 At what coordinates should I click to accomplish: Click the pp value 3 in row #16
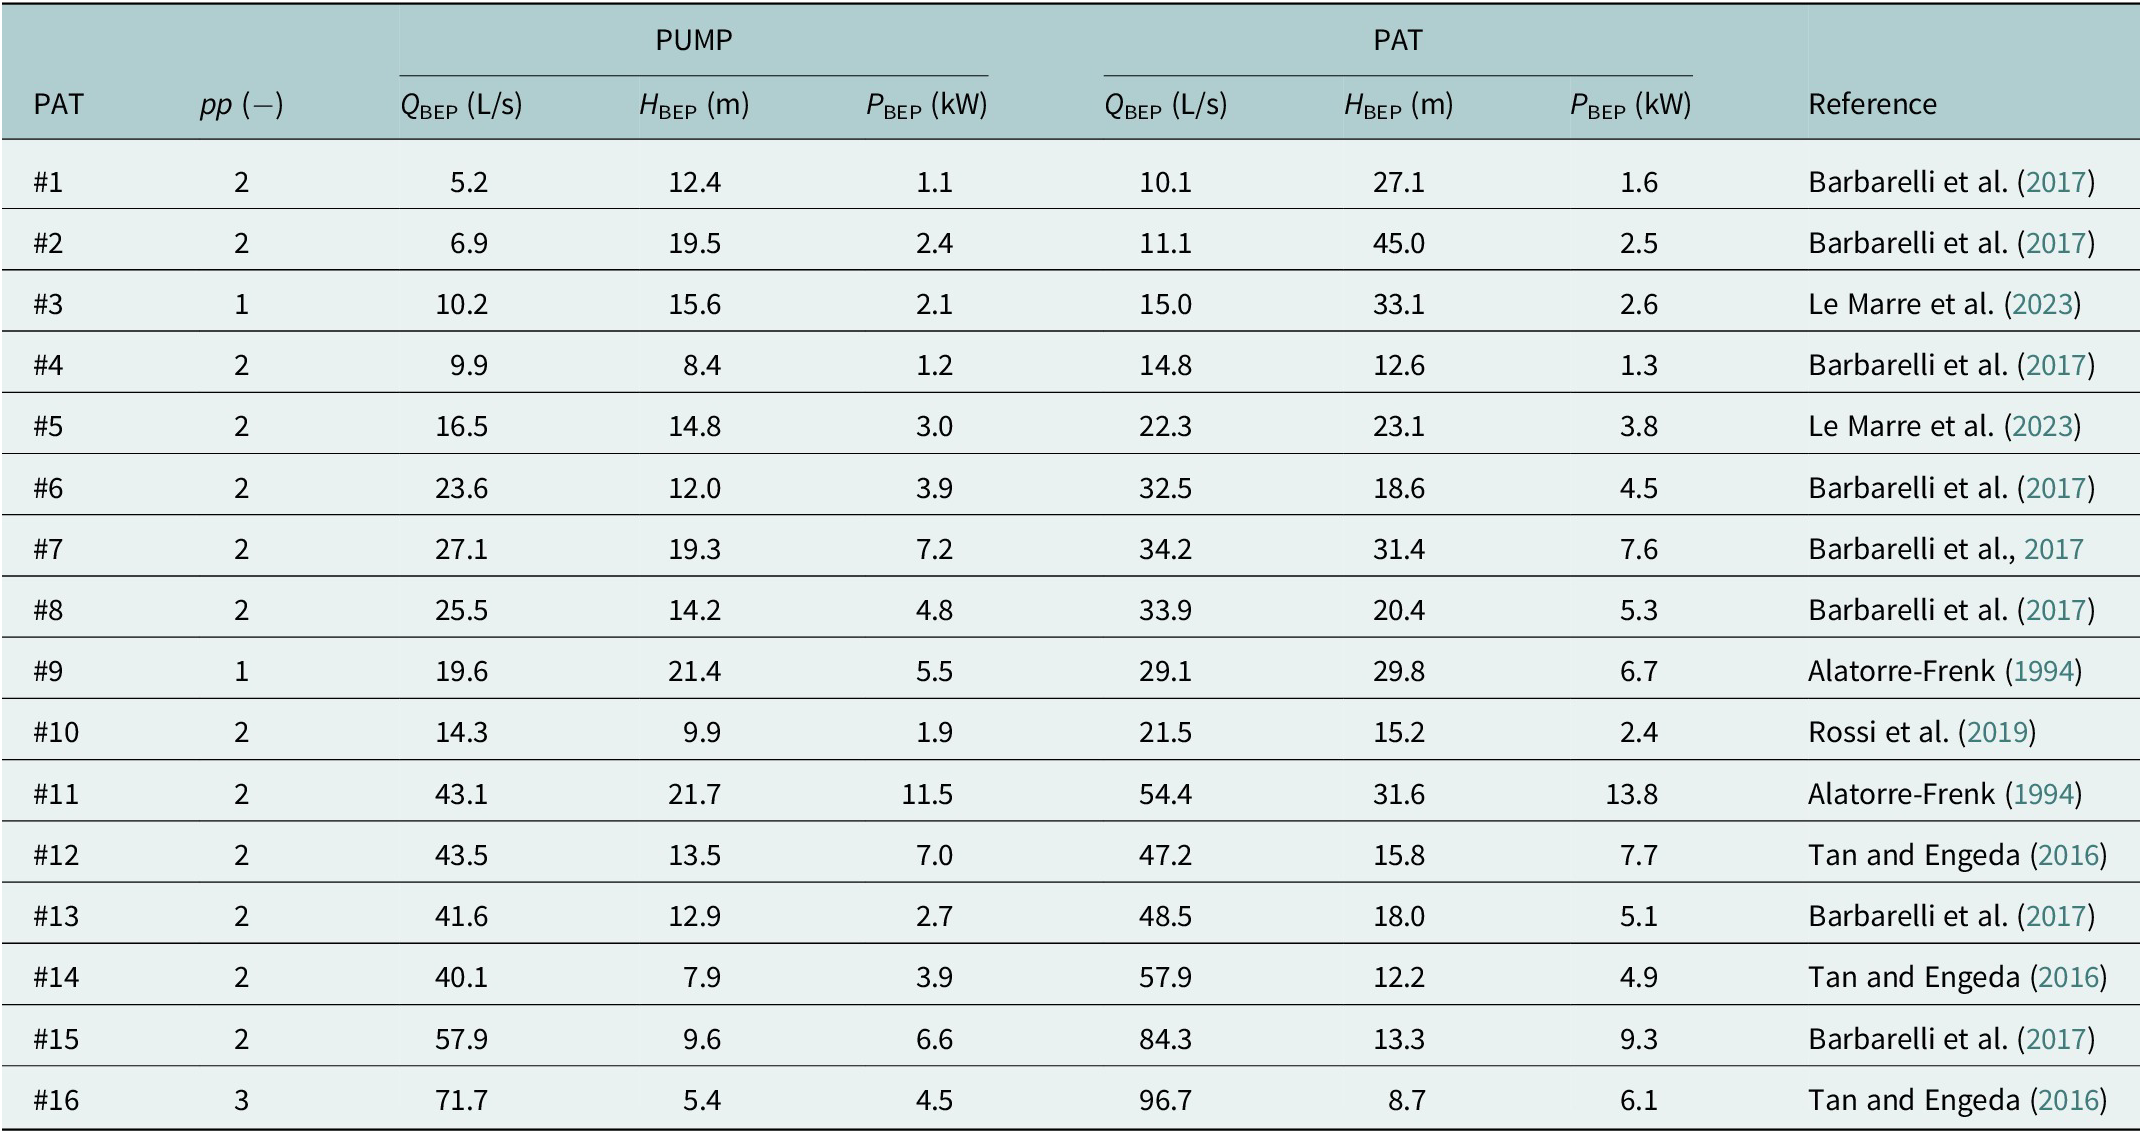(x=241, y=1100)
